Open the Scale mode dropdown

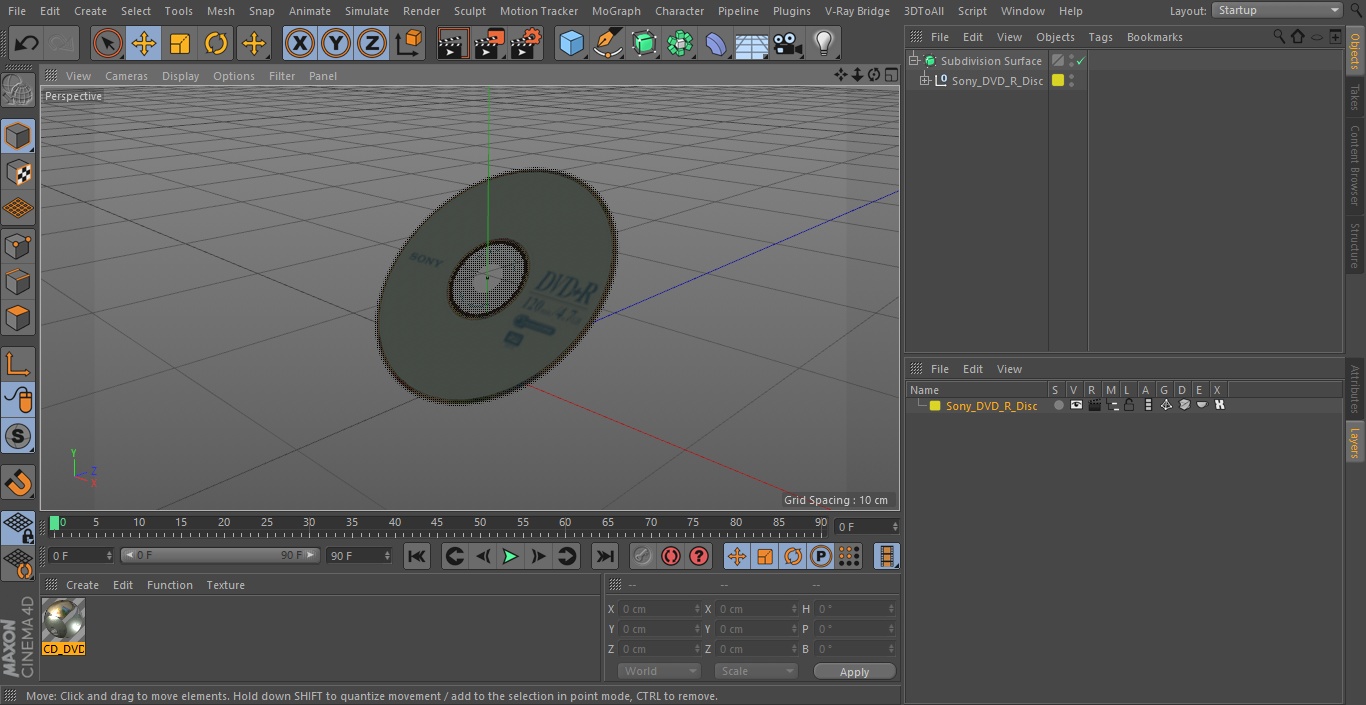tap(756, 671)
